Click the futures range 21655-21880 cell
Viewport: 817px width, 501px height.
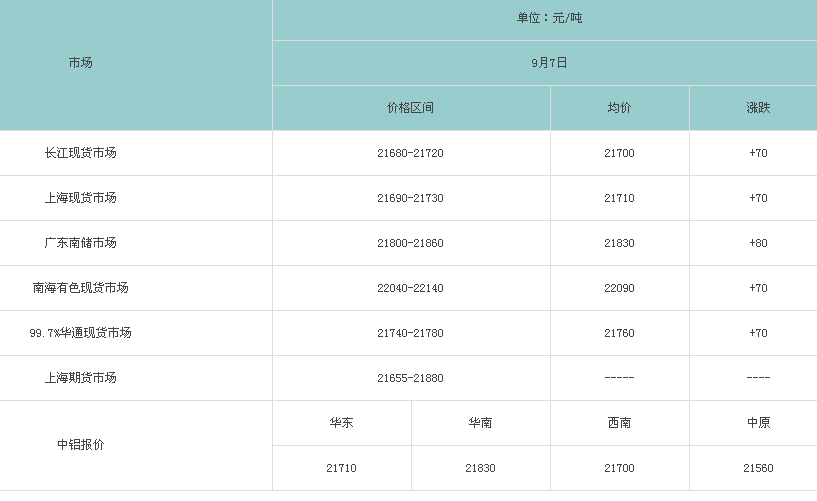(410, 378)
